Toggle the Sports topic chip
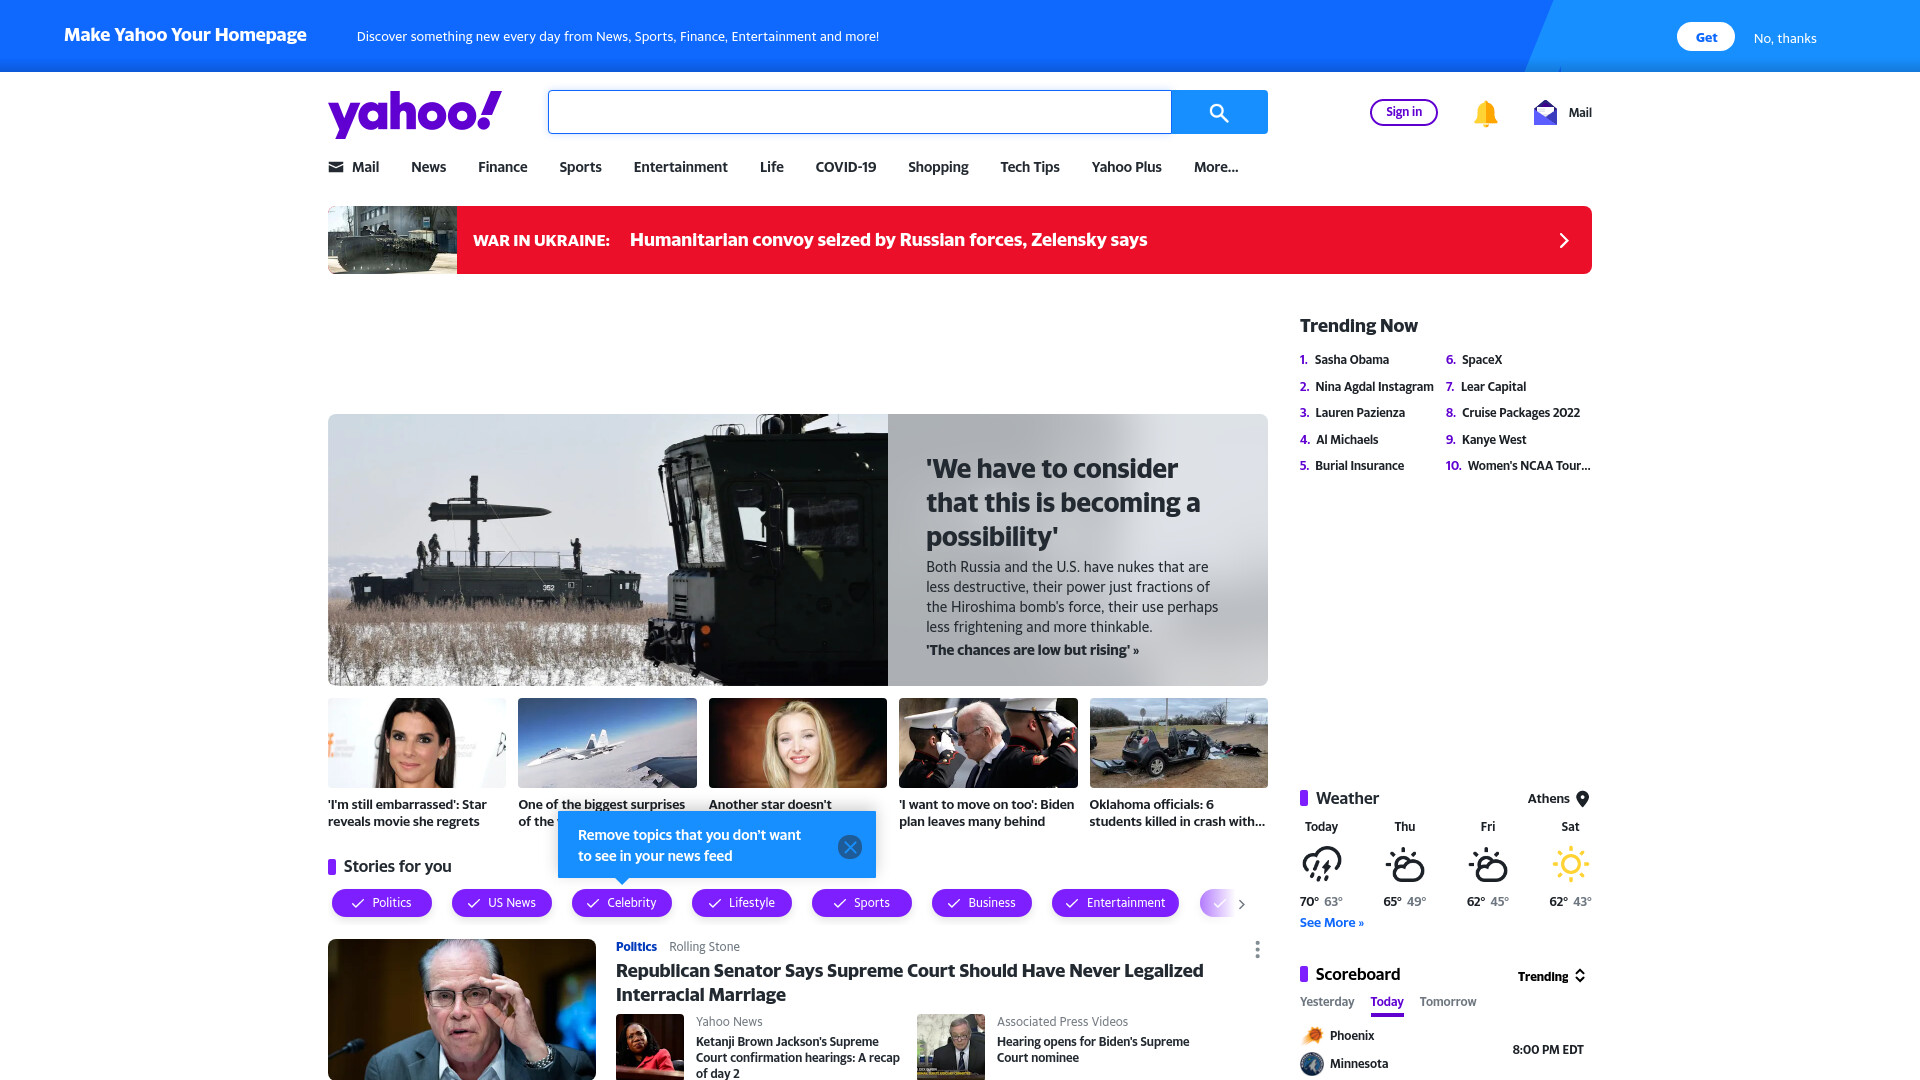Screen dimensions: 1920x1080 coord(862,903)
